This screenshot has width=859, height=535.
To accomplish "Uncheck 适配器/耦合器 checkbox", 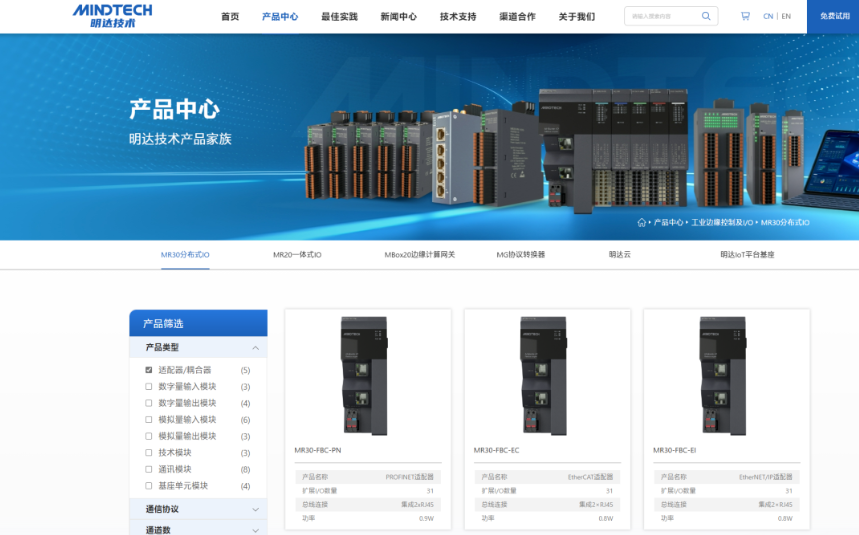I will click(x=148, y=370).
